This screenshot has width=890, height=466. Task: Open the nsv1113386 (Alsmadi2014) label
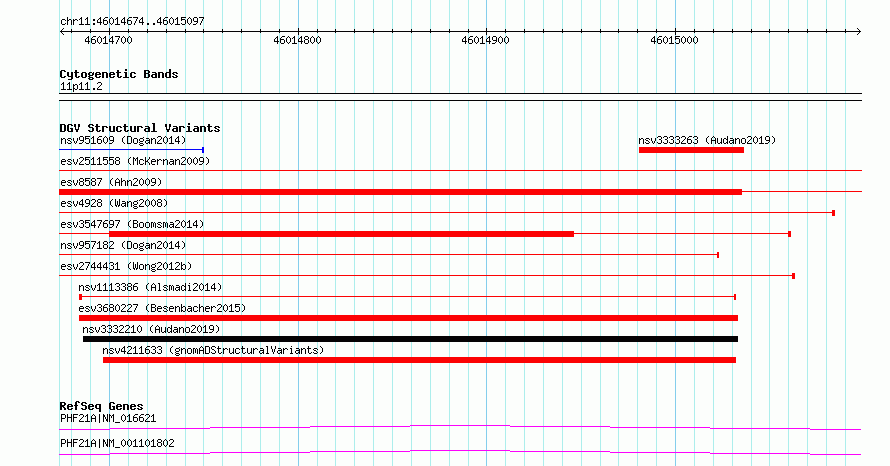(x=150, y=287)
